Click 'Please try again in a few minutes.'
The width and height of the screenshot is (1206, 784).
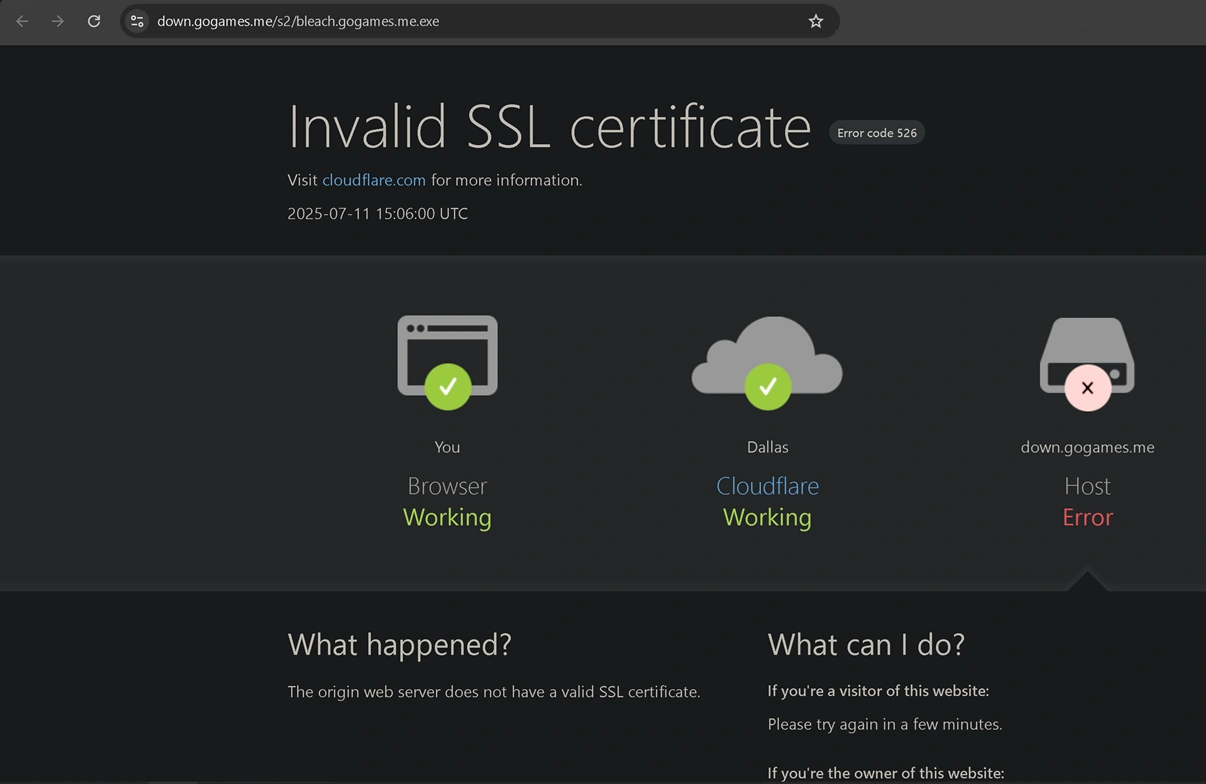click(x=885, y=724)
